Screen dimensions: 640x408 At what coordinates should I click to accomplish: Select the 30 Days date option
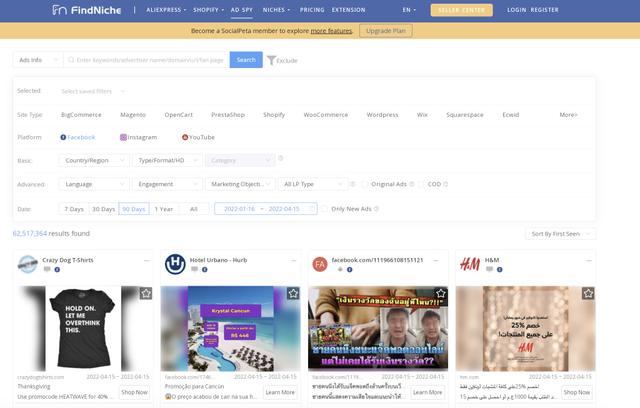tap(104, 209)
